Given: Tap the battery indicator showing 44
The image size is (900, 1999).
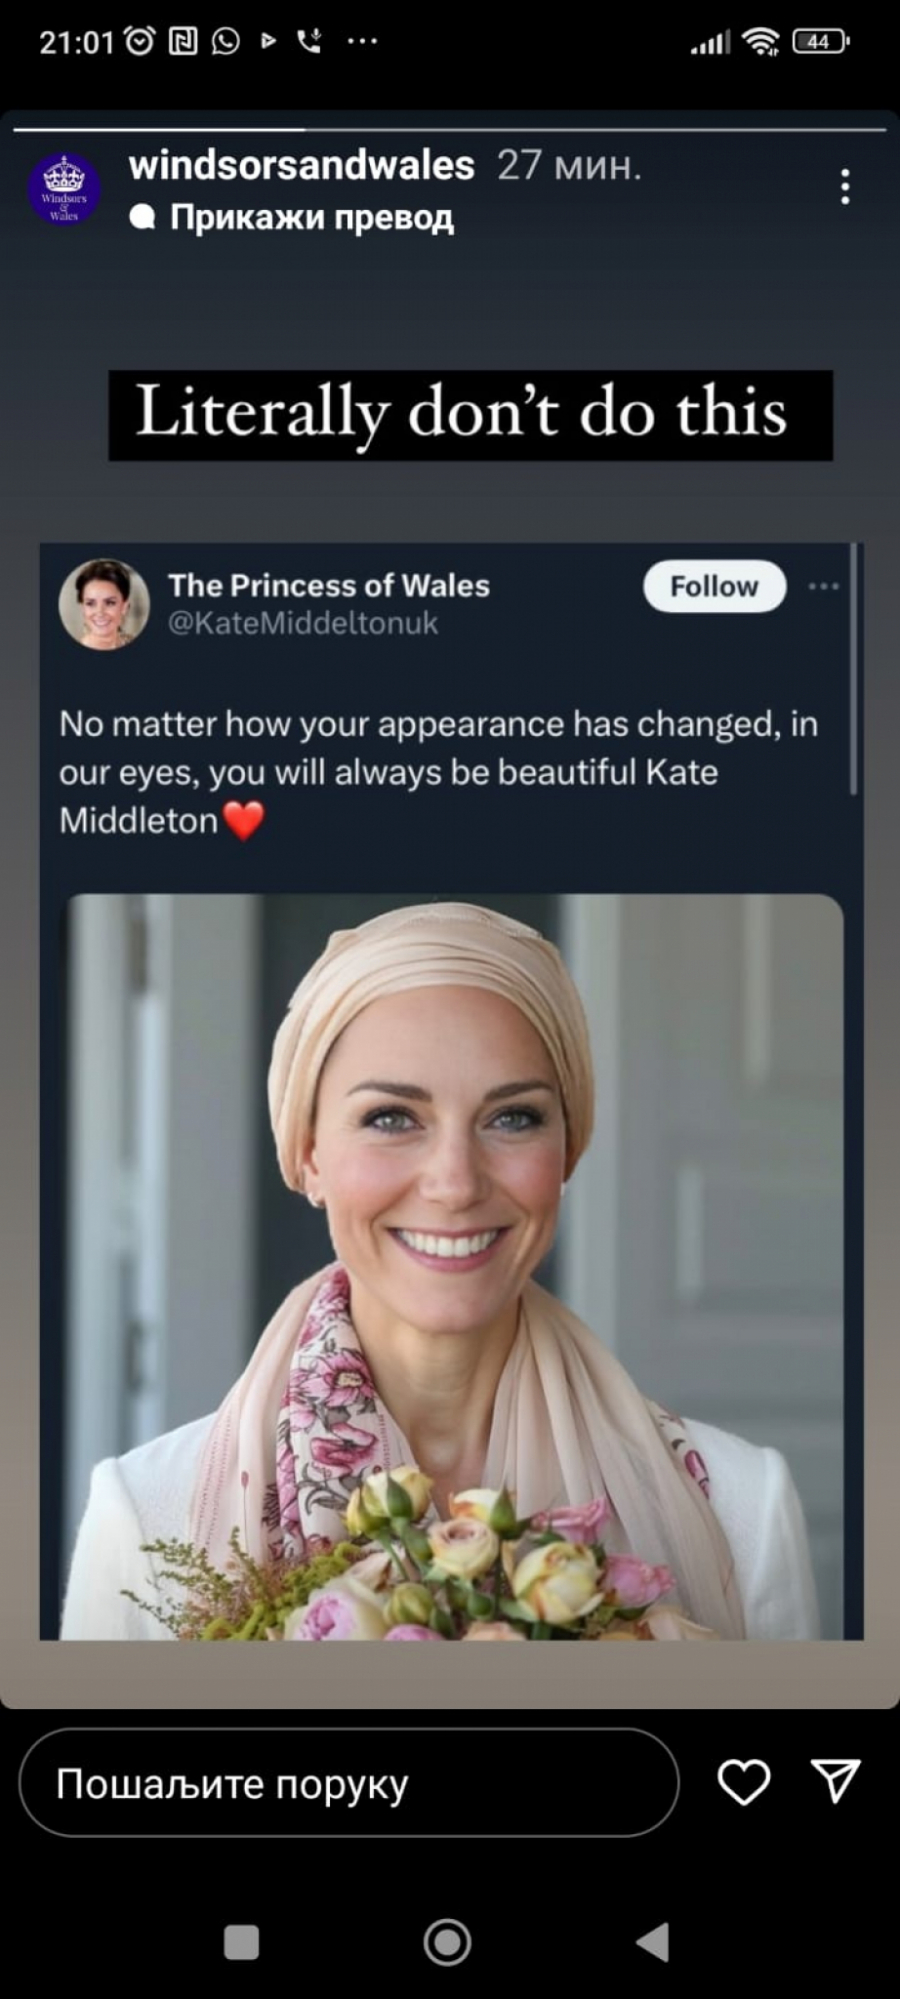Looking at the screenshot, I should coord(820,41).
